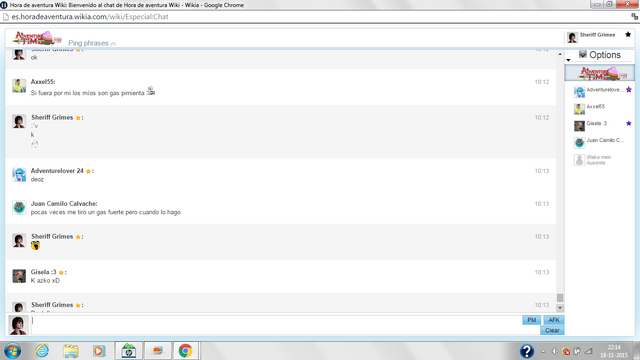This screenshot has height=360, width=640.
Task: Click Gisela :3 avatar in chat message
Action: (19, 276)
